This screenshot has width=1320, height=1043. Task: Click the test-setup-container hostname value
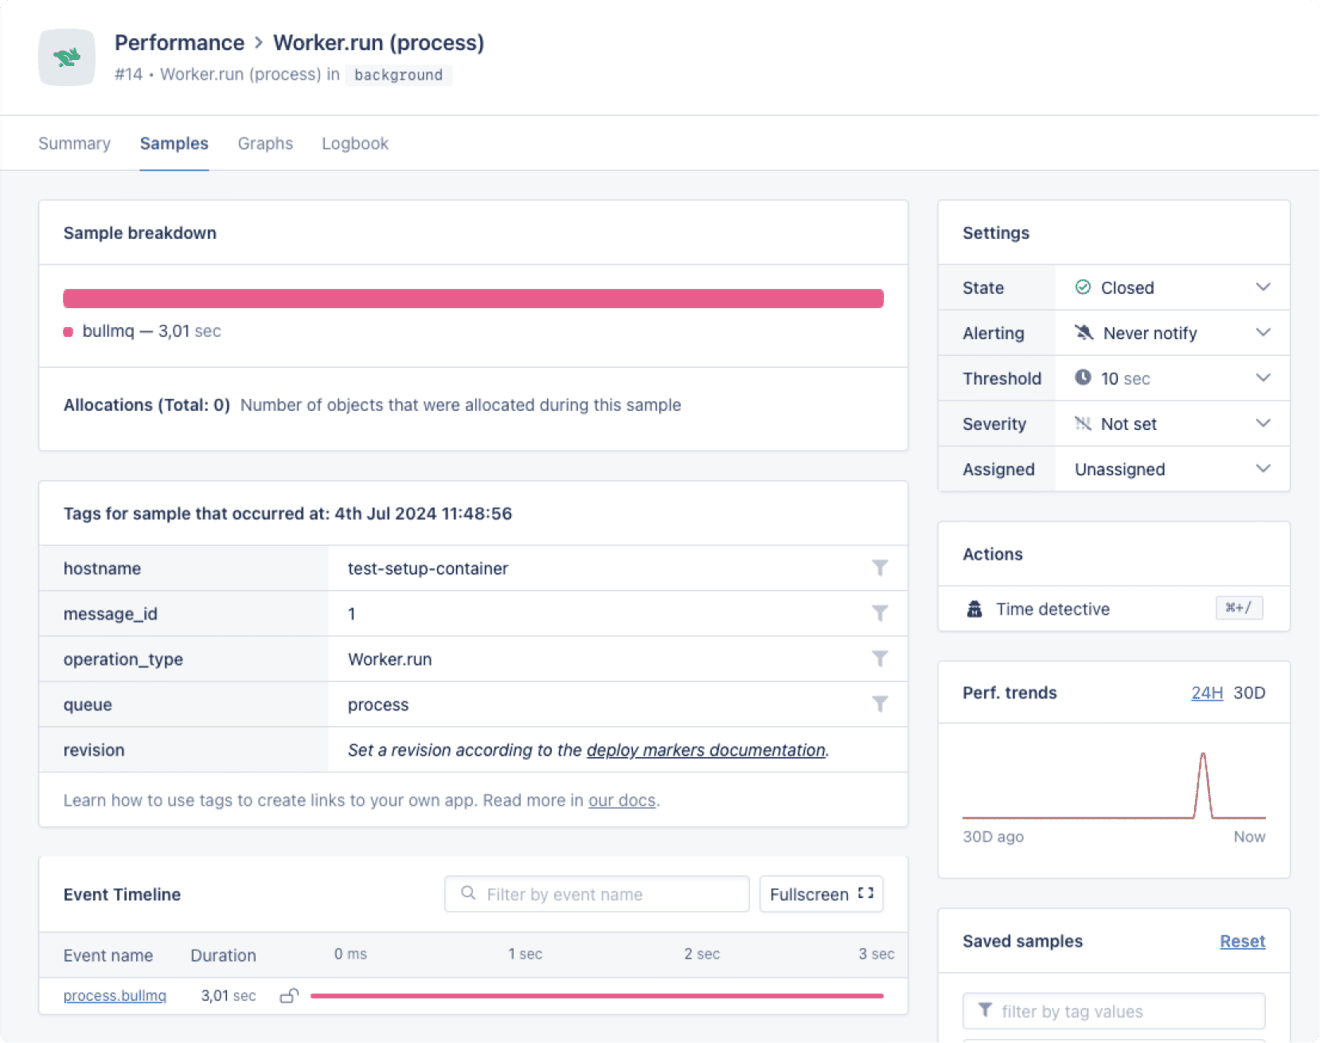[428, 568]
